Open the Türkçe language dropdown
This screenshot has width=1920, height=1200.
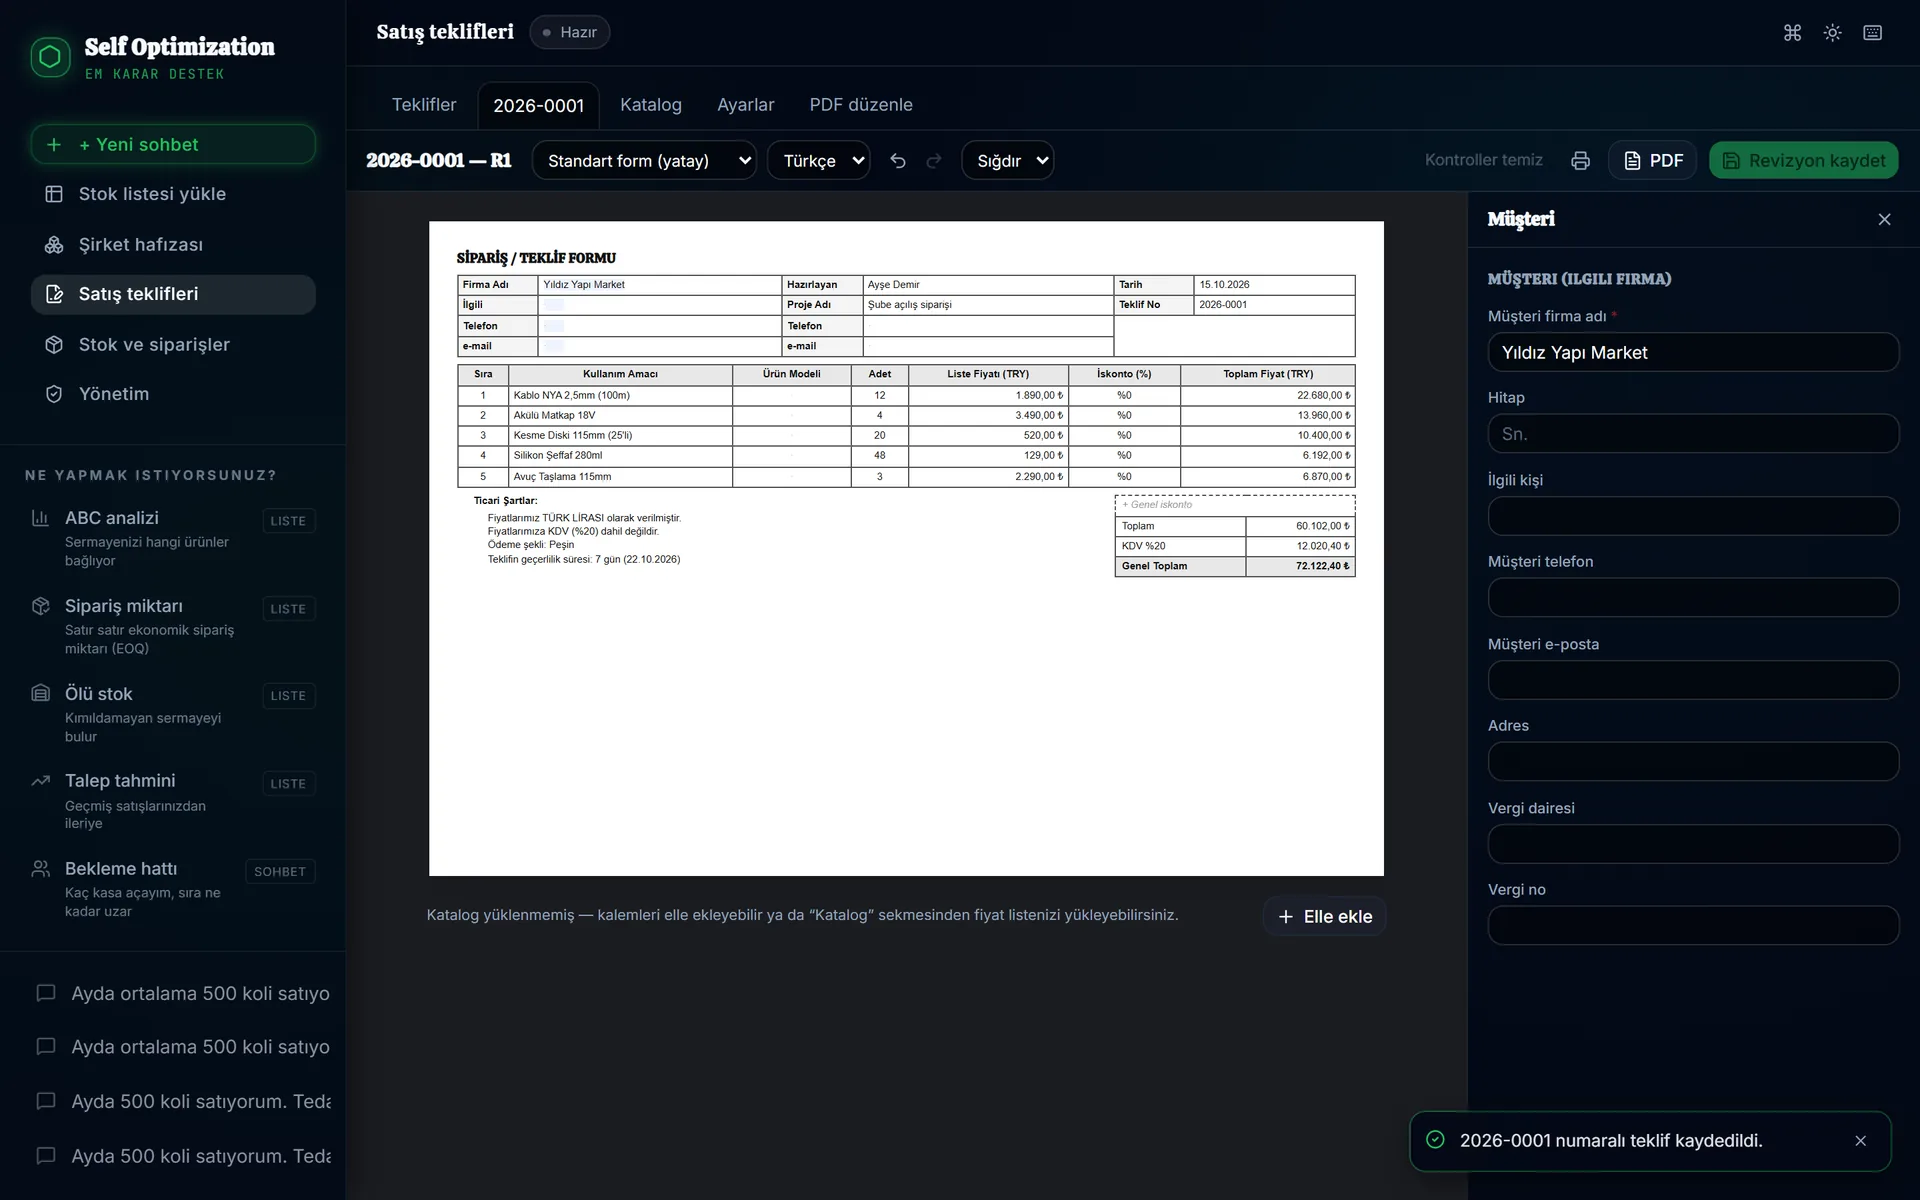[x=818, y=161]
